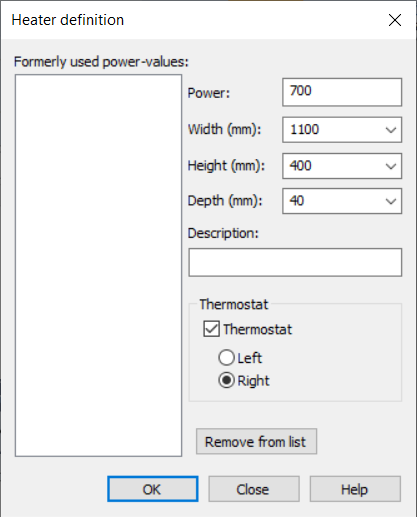Click the Formerly used power-values label
This screenshot has height=517, width=417.
101,62
